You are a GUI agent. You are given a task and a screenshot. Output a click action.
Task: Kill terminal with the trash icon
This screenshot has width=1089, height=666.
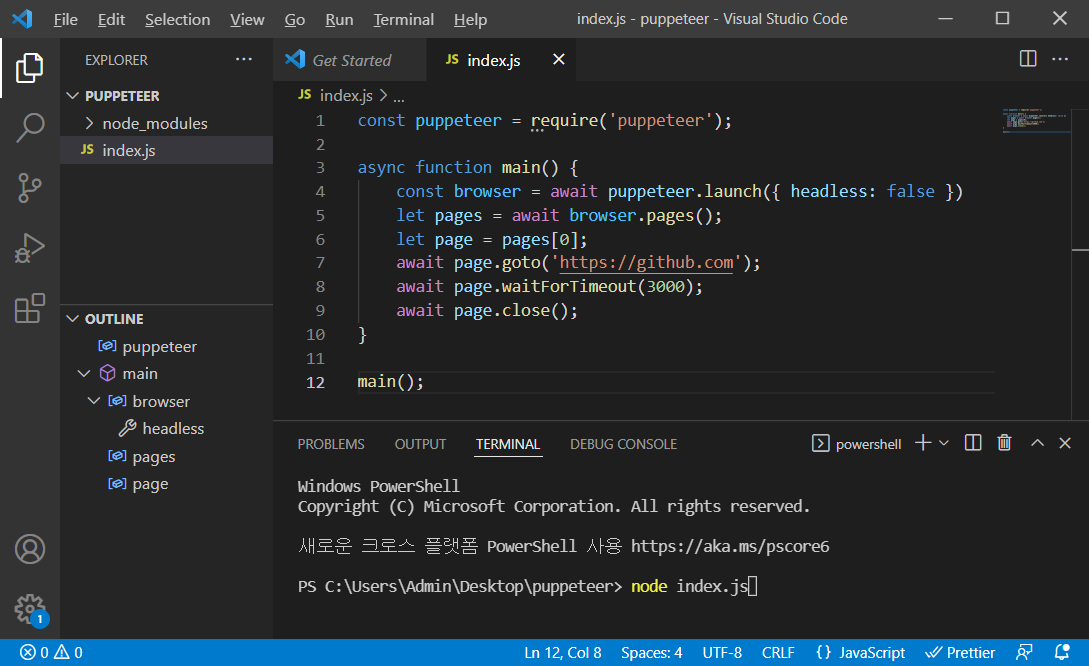(x=1004, y=443)
